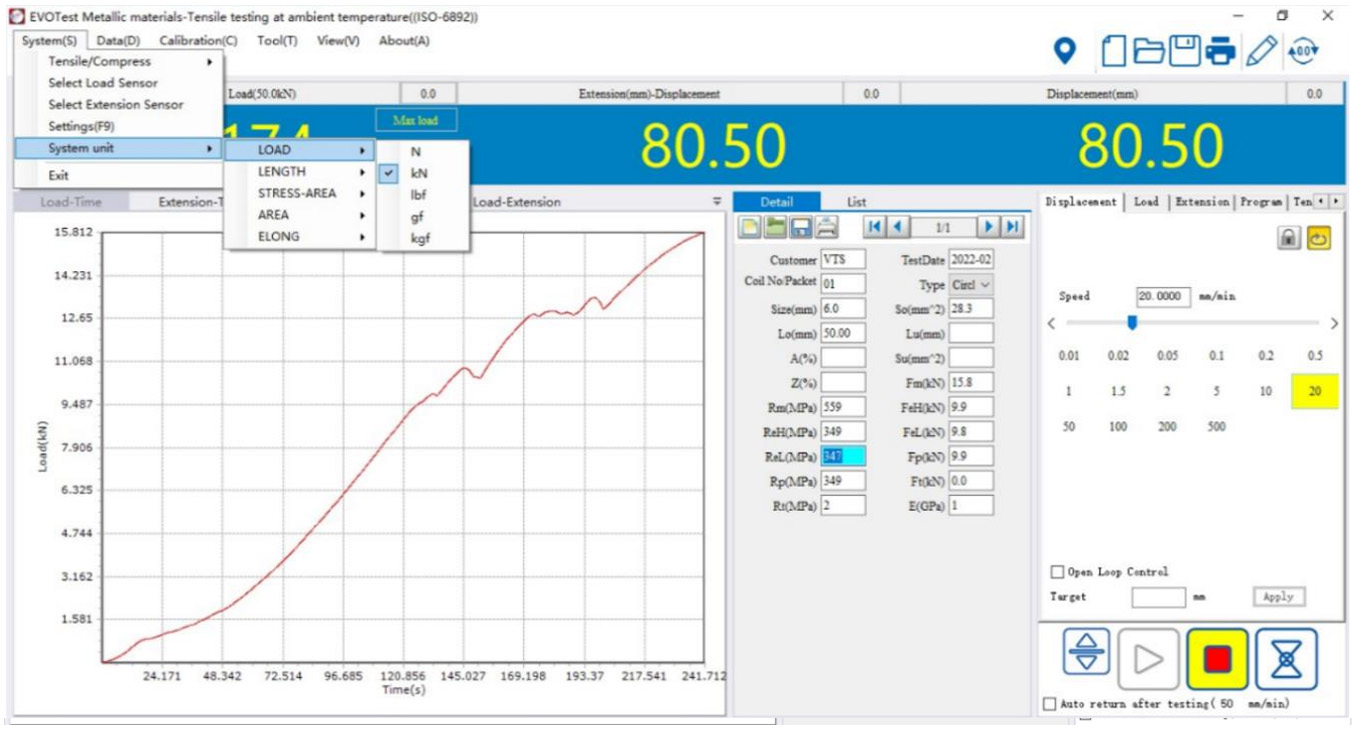Click the yellow loop return icon

click(x=1319, y=238)
